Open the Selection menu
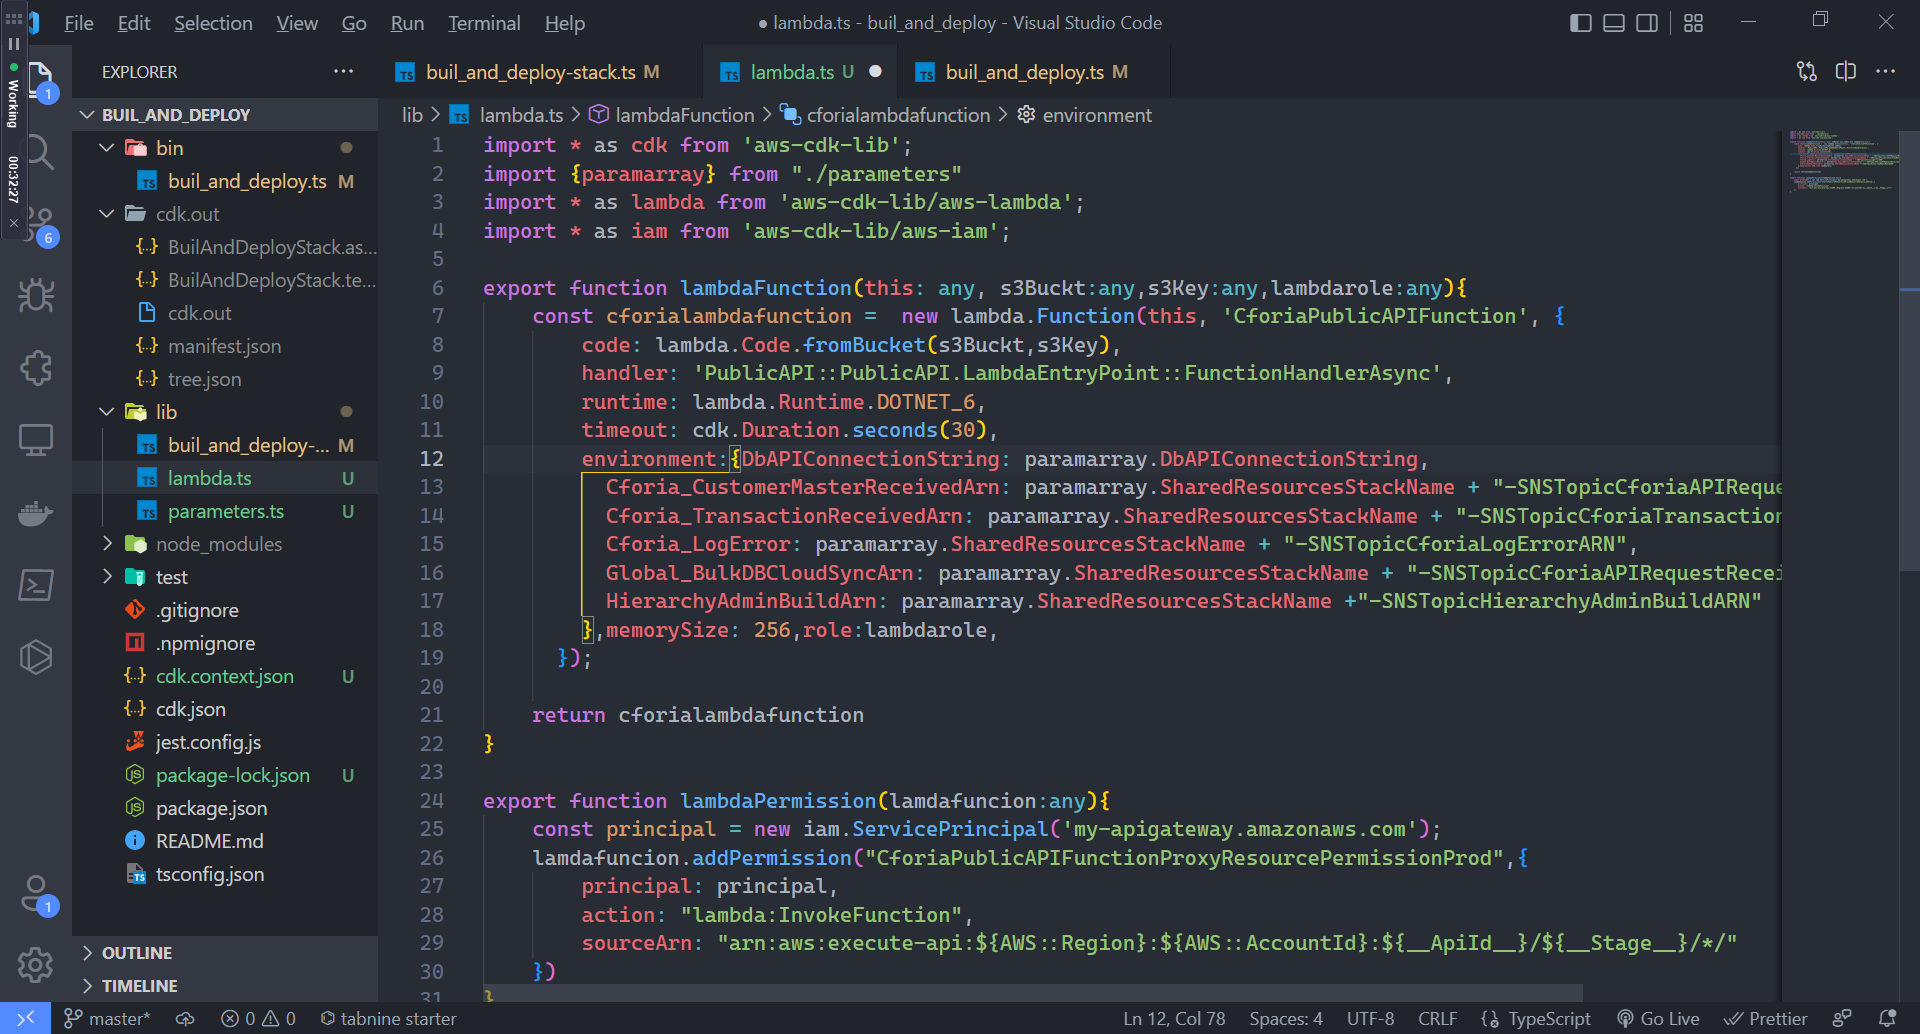 (x=213, y=23)
